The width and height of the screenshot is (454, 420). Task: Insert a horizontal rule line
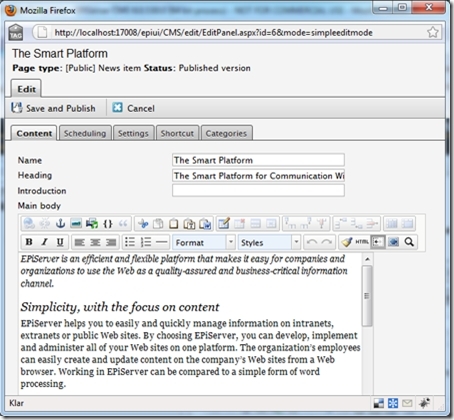pyautogui.click(x=161, y=242)
